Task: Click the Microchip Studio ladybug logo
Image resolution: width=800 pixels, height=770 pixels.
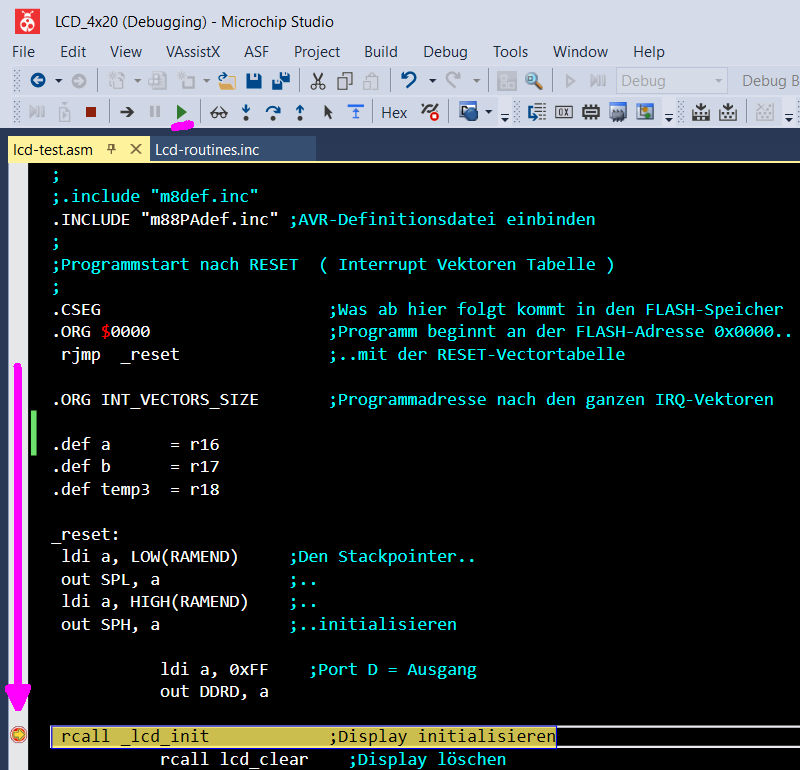Action: pyautogui.click(x=27, y=21)
